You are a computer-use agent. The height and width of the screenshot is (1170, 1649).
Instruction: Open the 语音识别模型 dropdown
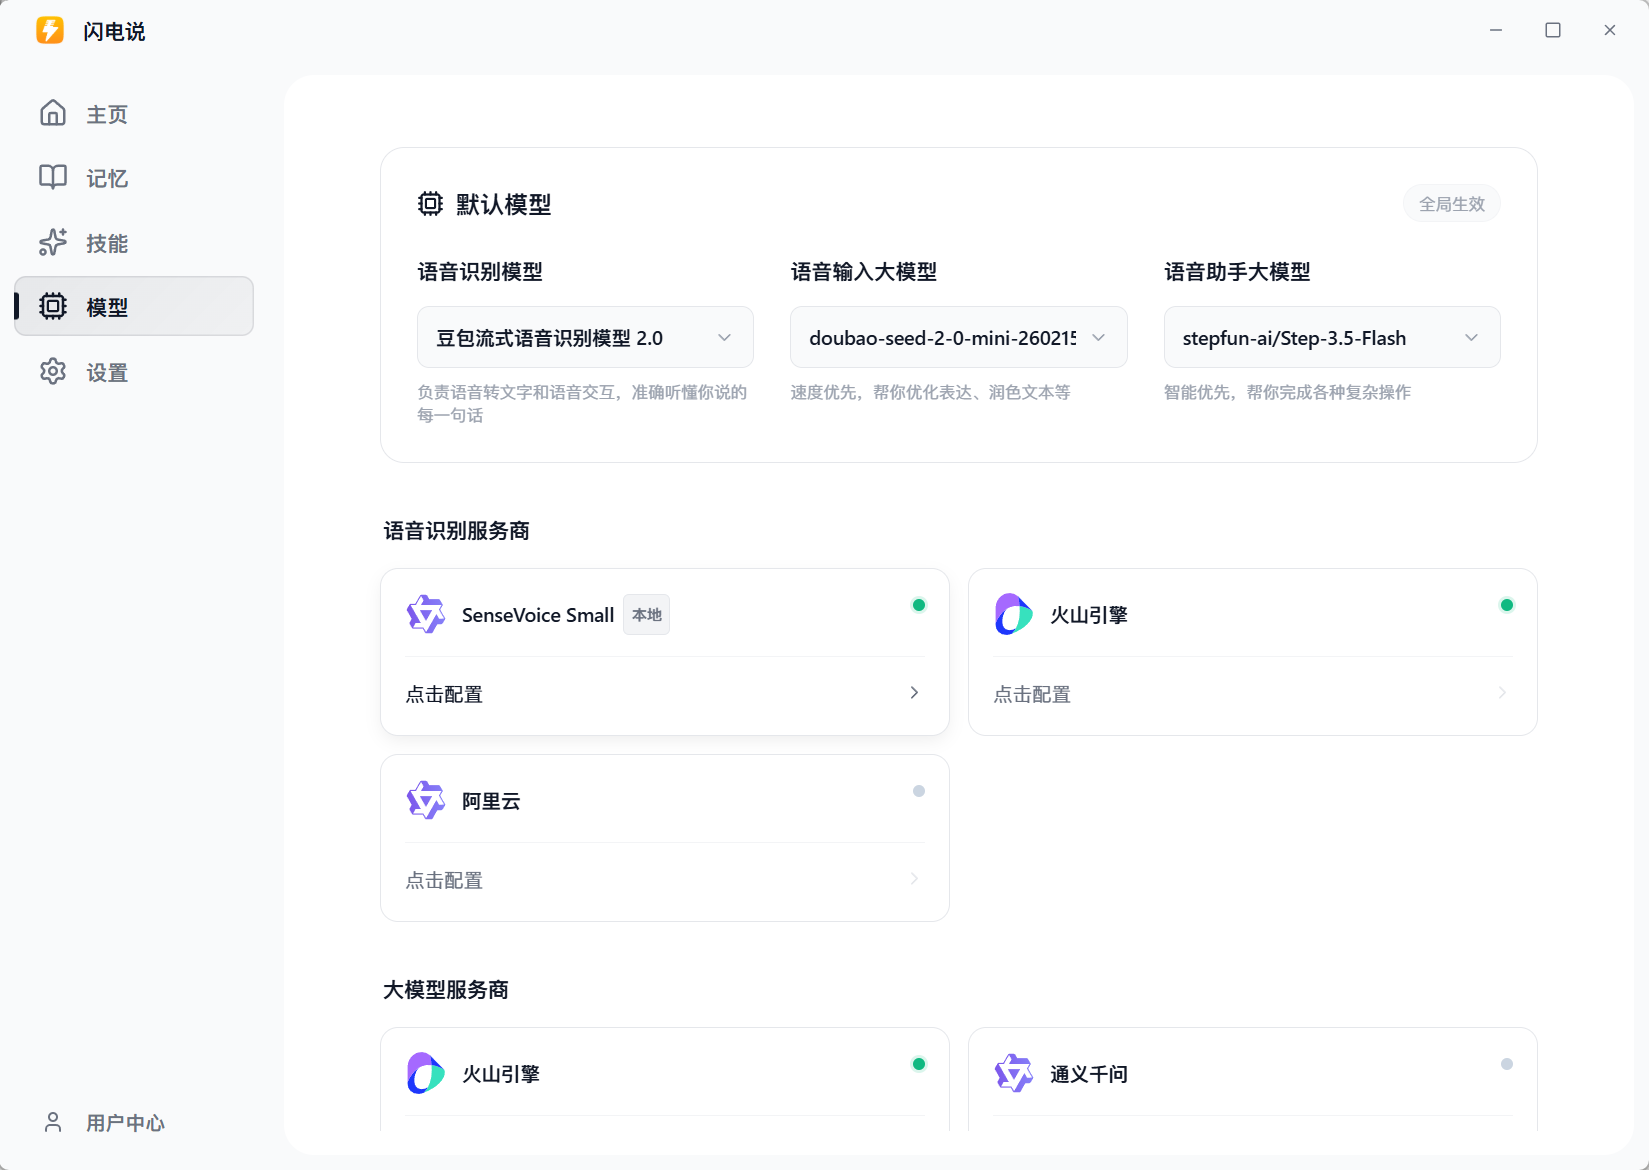585,337
